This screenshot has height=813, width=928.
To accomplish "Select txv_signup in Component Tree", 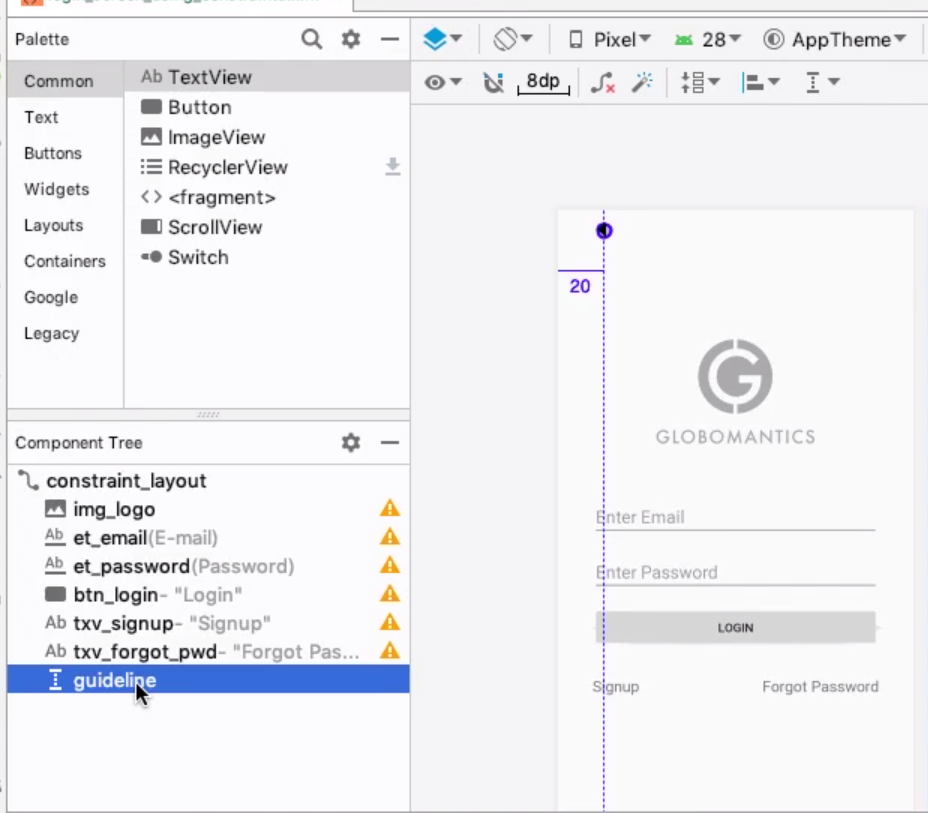I will point(208,623).
